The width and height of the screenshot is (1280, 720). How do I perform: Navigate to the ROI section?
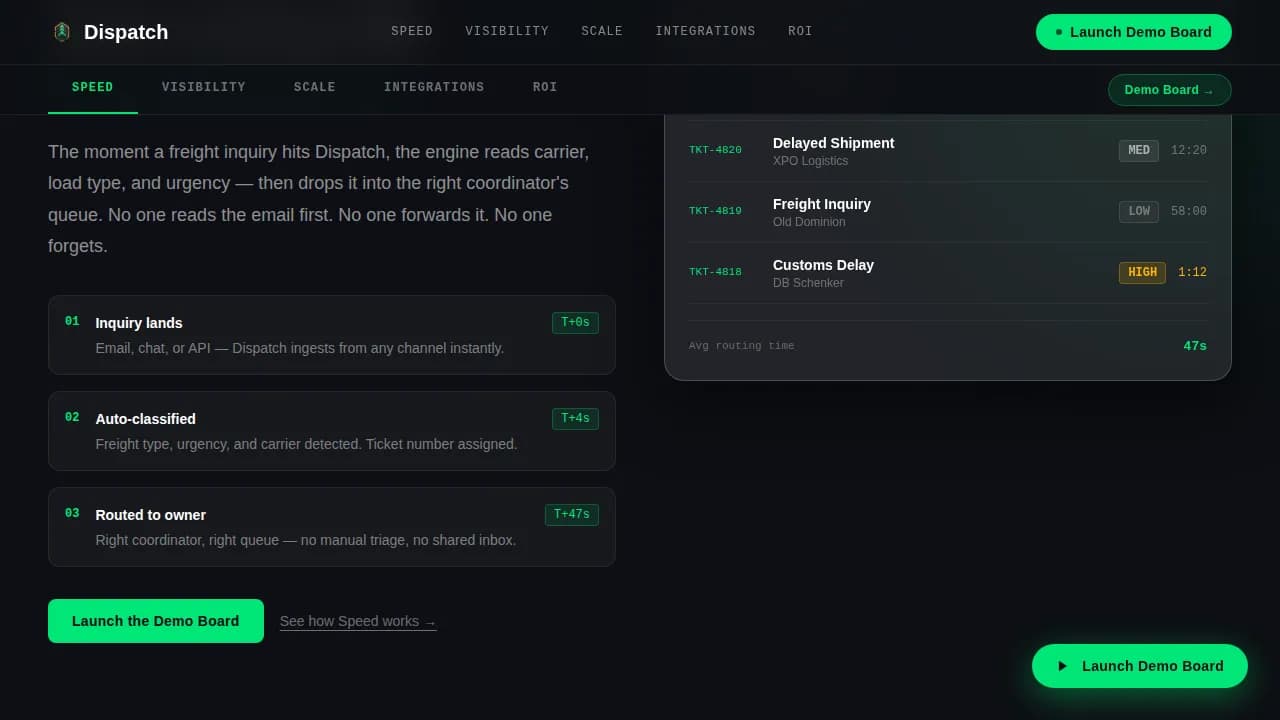799,31
